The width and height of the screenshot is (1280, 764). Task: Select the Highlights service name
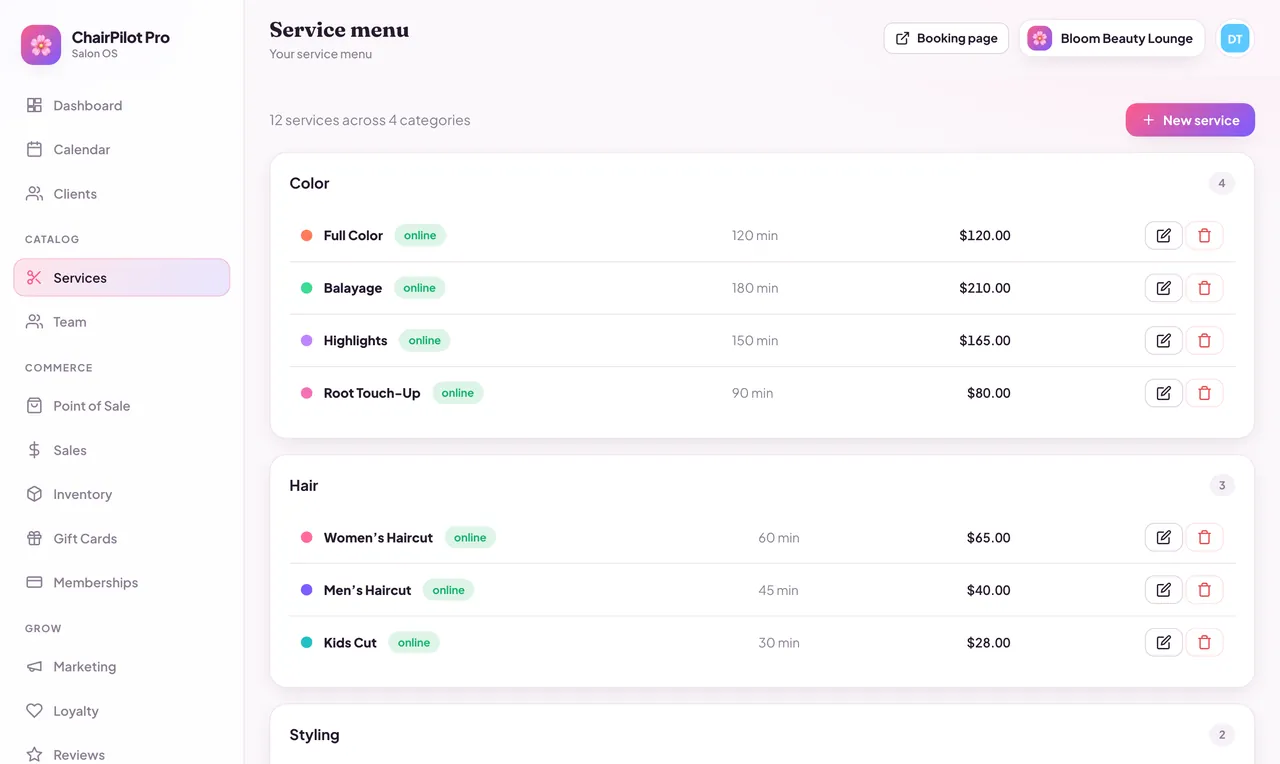pos(355,341)
